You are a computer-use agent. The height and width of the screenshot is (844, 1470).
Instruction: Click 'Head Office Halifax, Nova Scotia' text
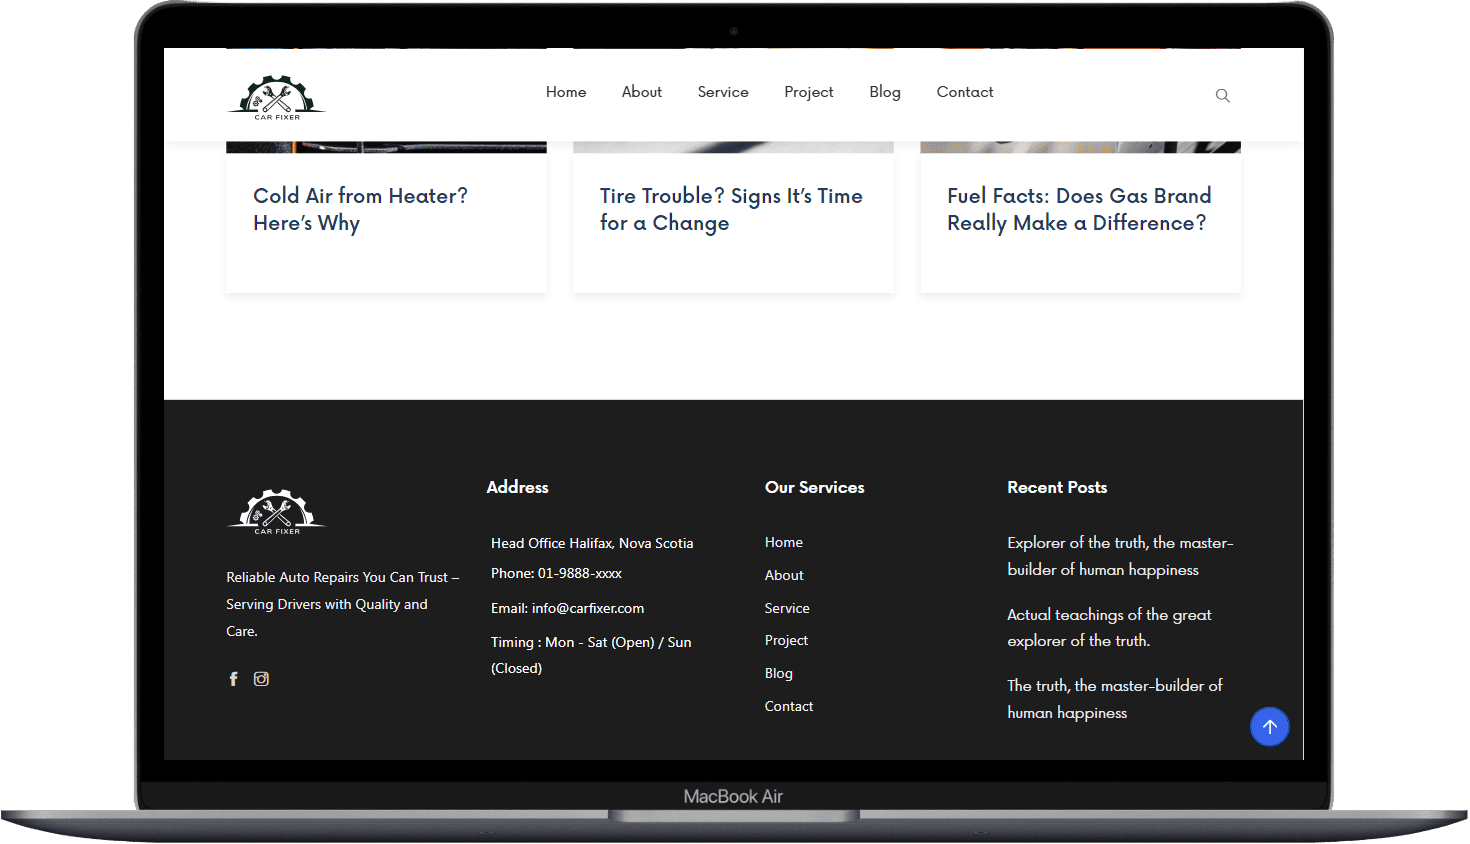point(592,543)
